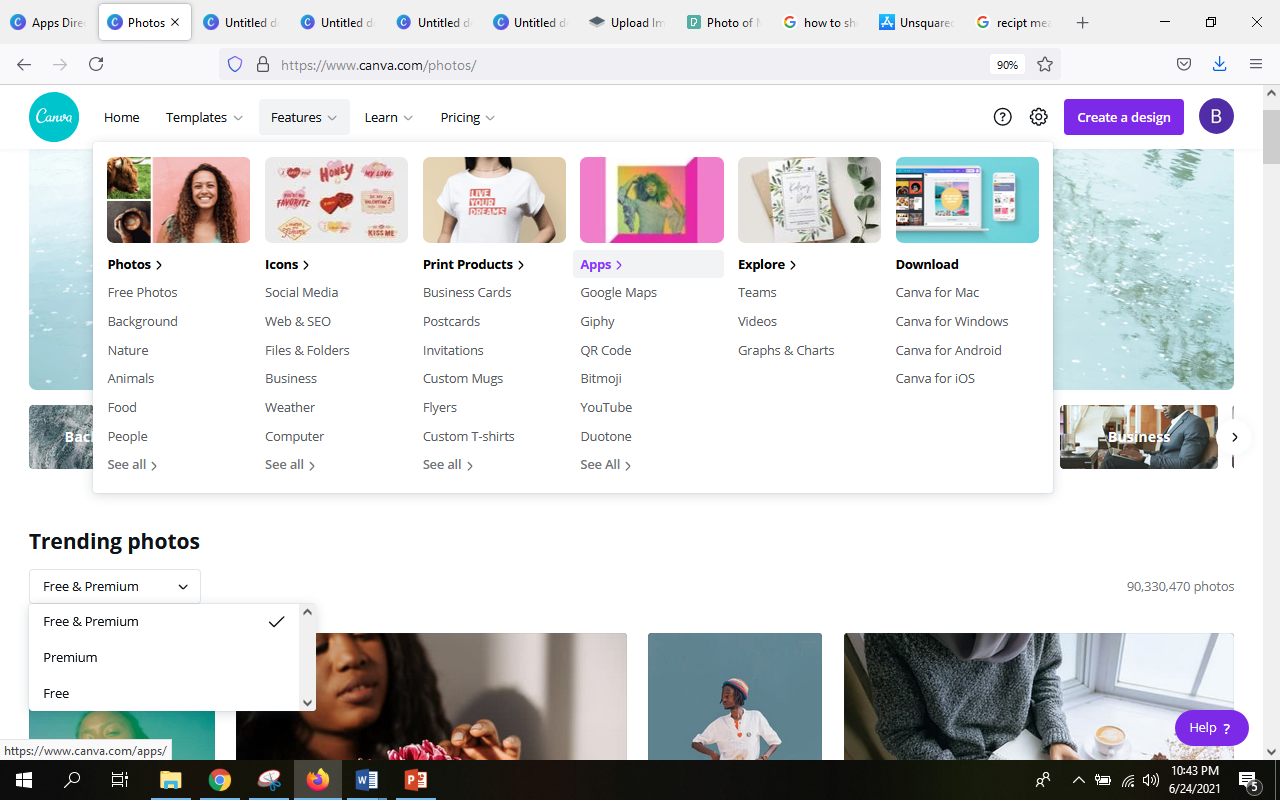Open the Windows Start menu
The image size is (1280, 800).
click(x=24, y=780)
